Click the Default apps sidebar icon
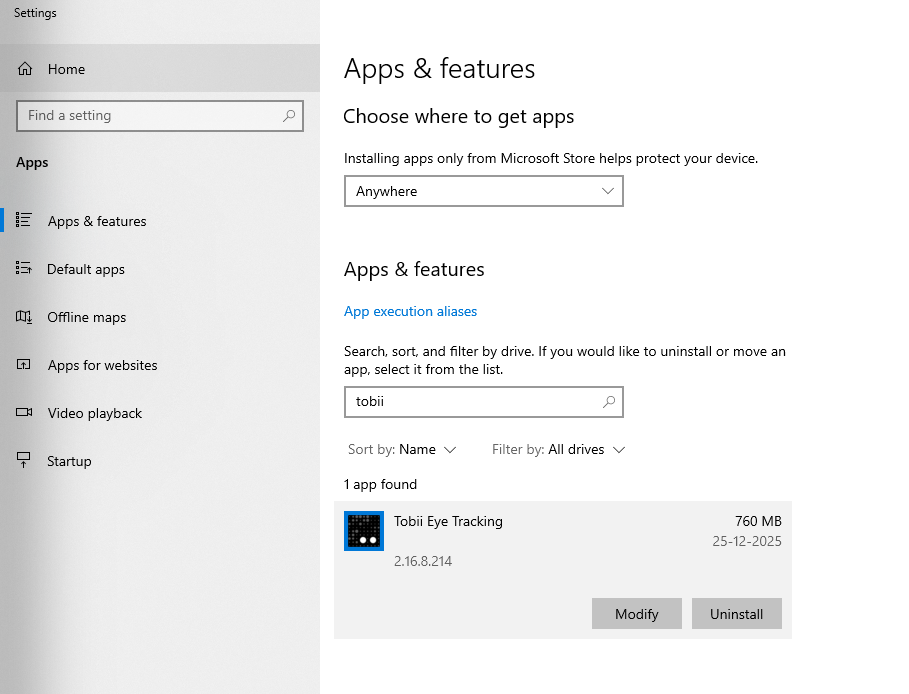 [24, 268]
